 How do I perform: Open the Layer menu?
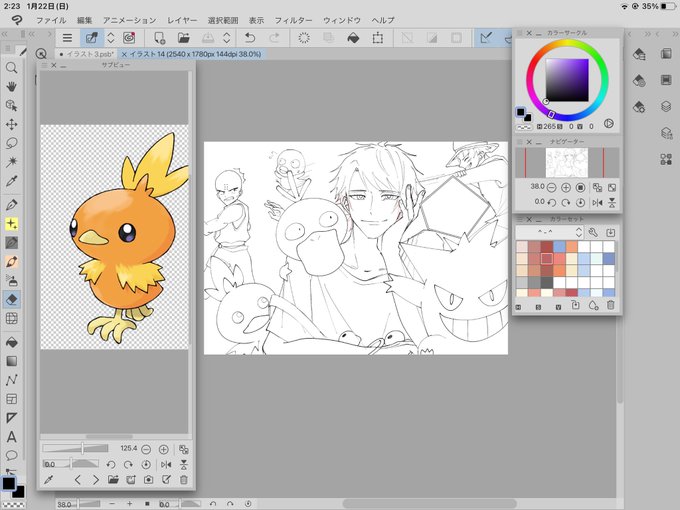tap(182, 20)
